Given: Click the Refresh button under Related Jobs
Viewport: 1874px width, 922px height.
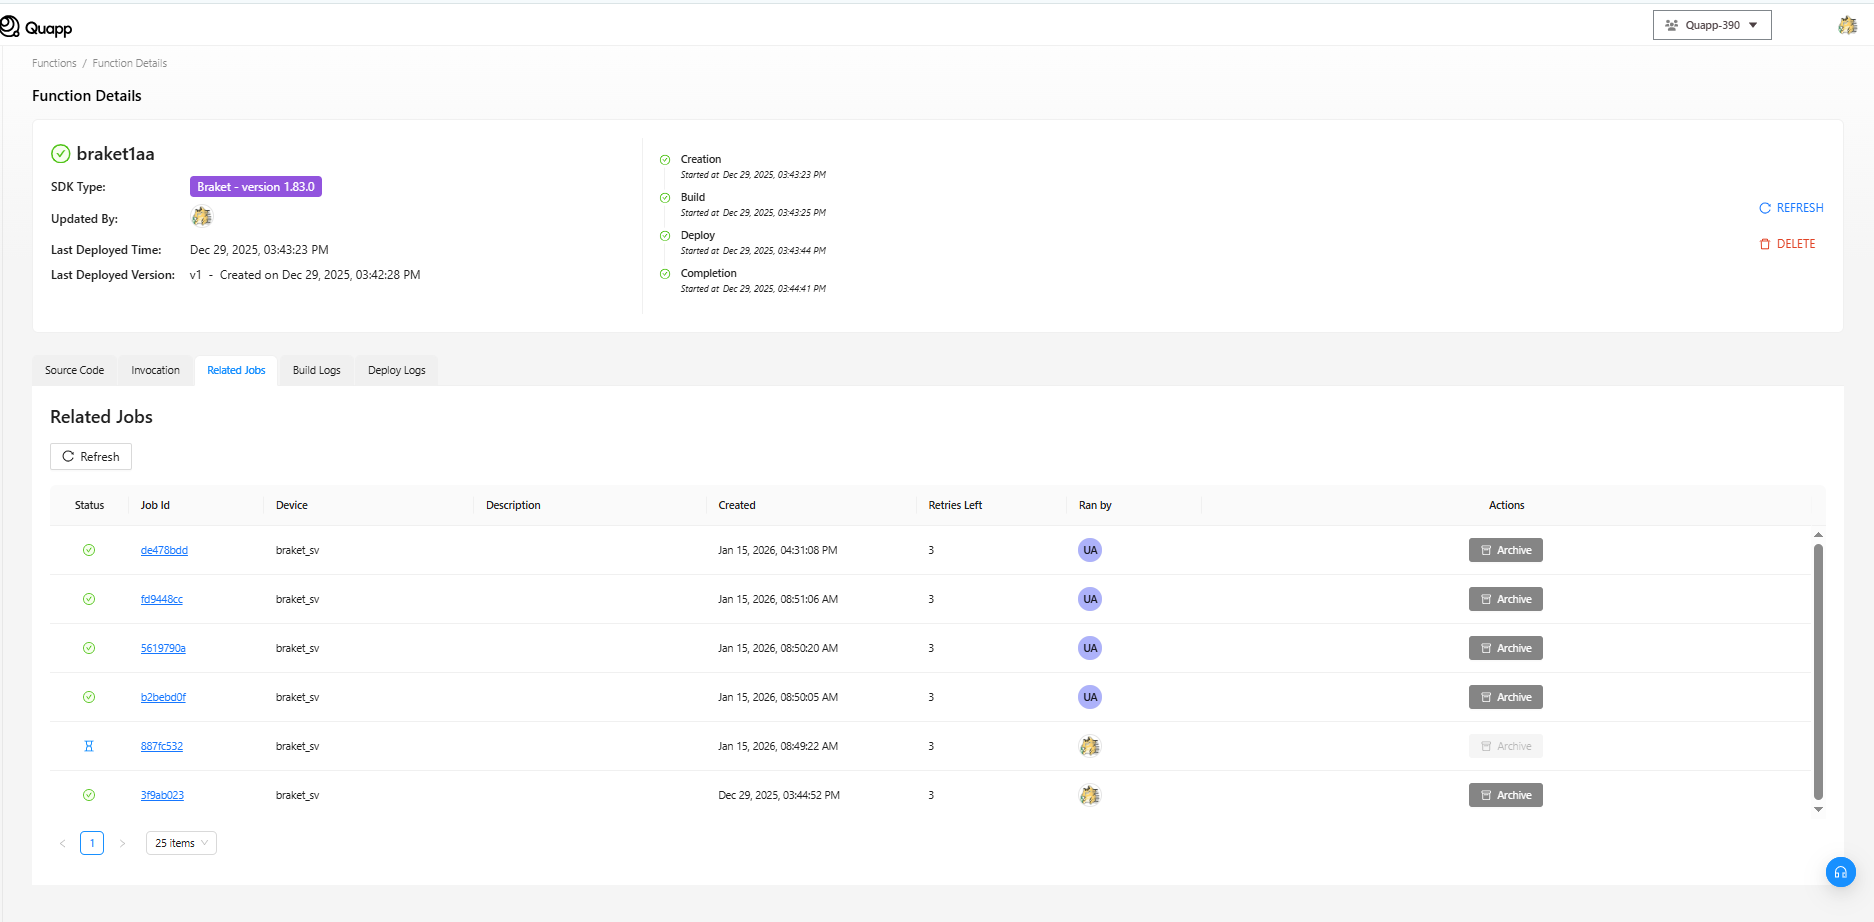Looking at the screenshot, I should tap(91, 457).
